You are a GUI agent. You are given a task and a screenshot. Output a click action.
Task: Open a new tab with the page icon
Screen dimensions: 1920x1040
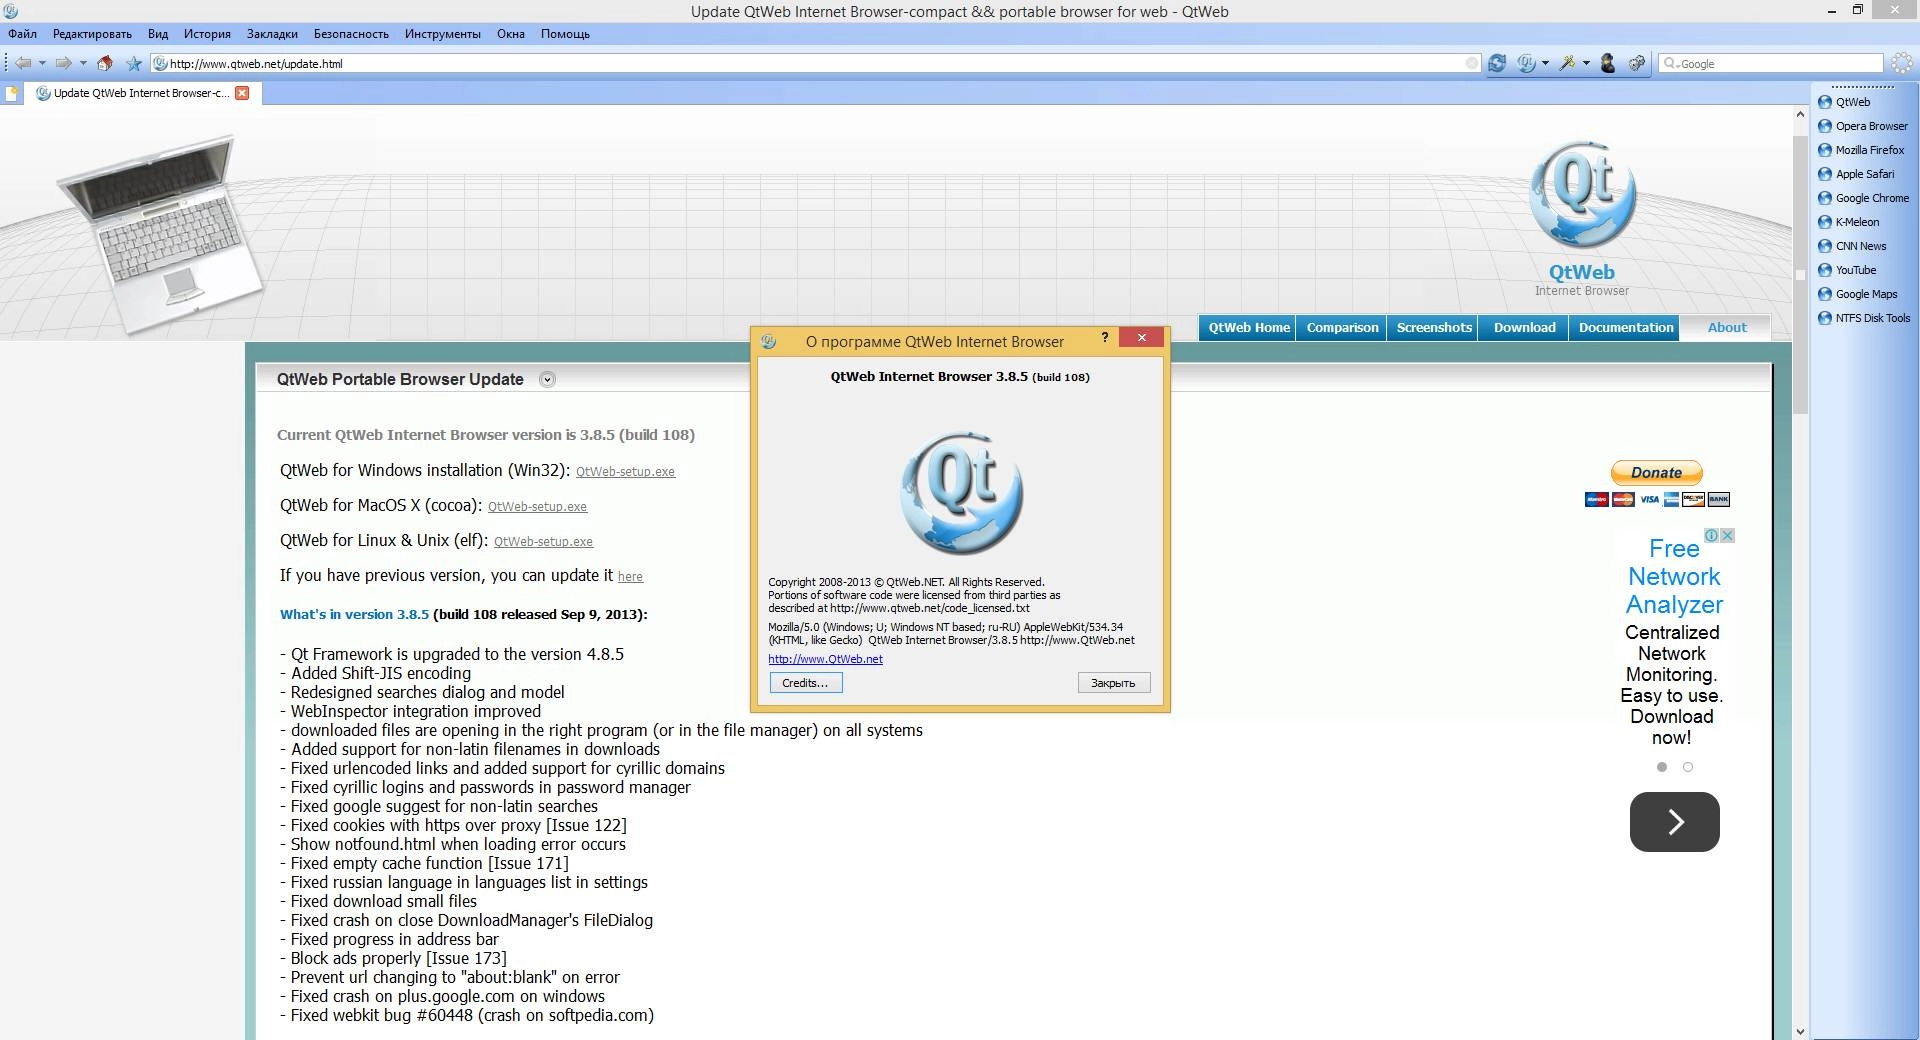coord(12,94)
